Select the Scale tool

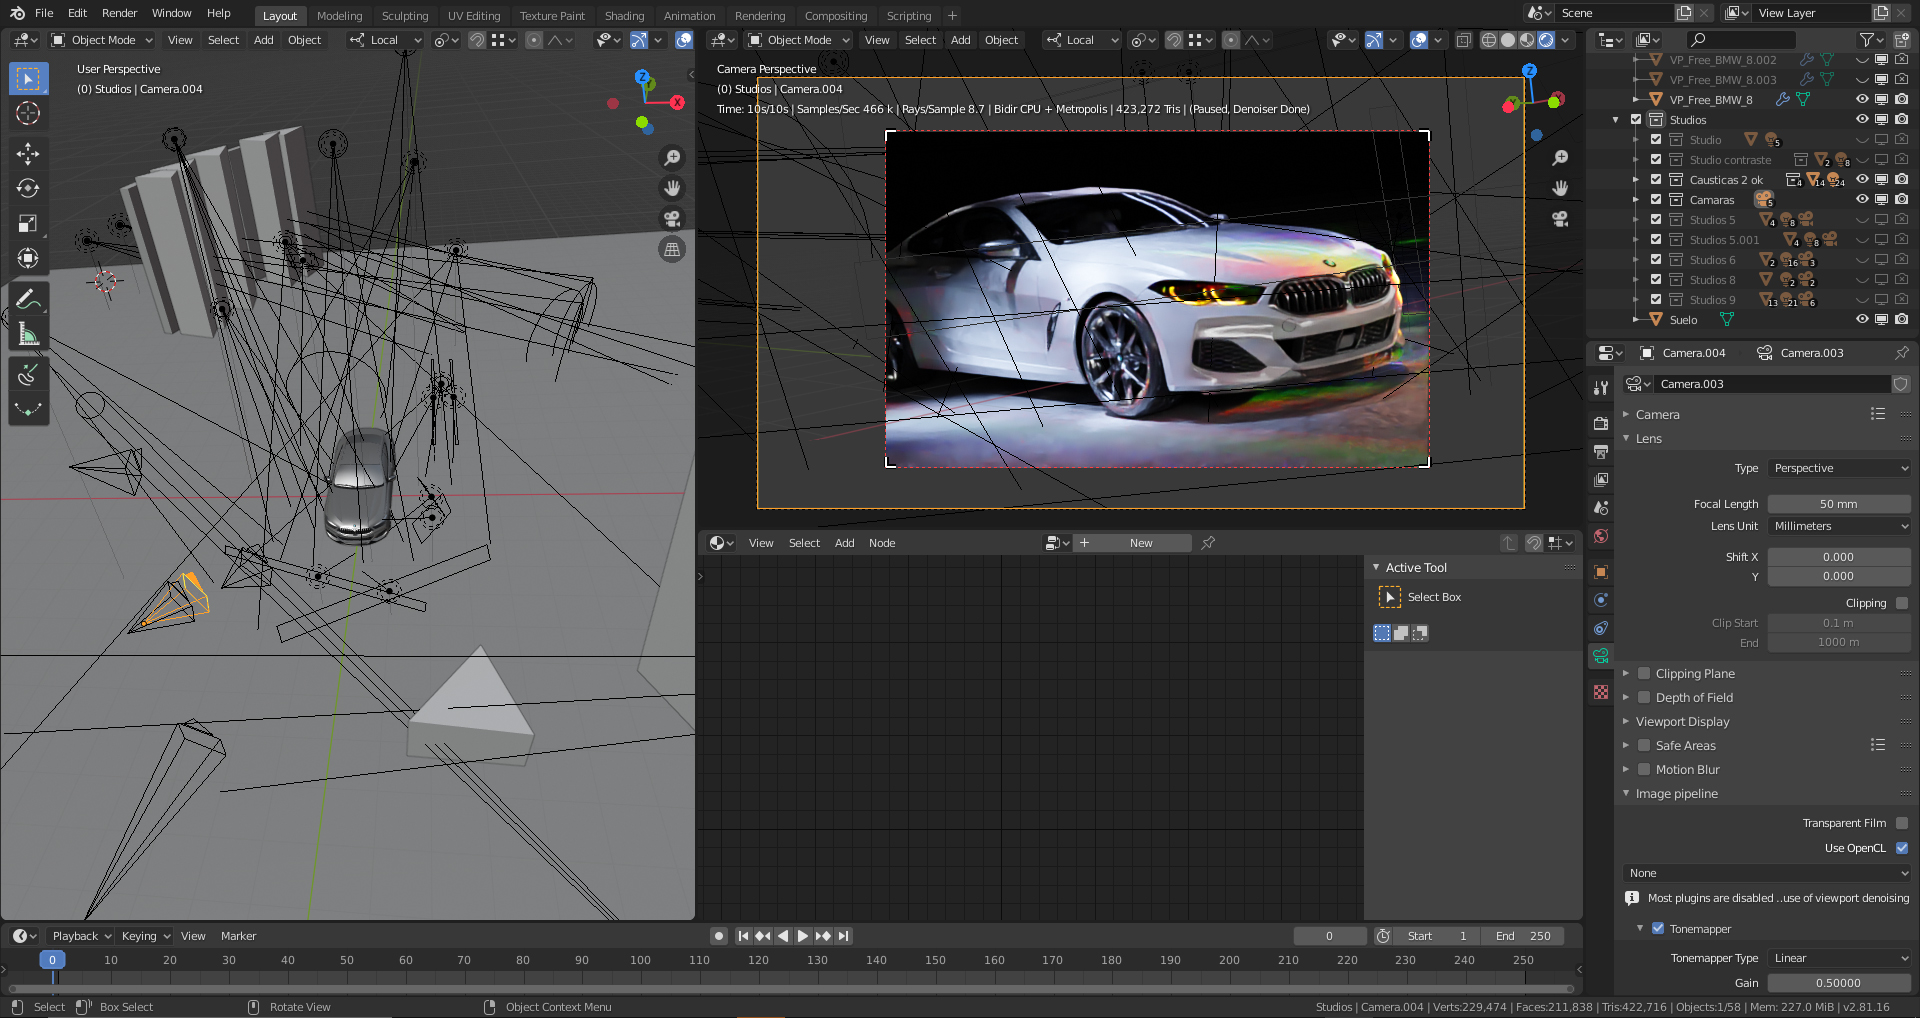[28, 223]
